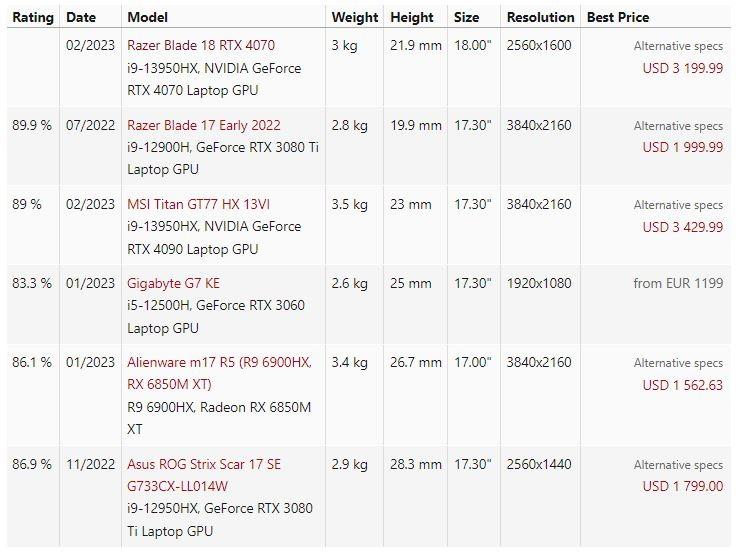The height and width of the screenshot is (557, 740).
Task: Sort laptops by the Model header
Action: pyautogui.click(x=148, y=17)
